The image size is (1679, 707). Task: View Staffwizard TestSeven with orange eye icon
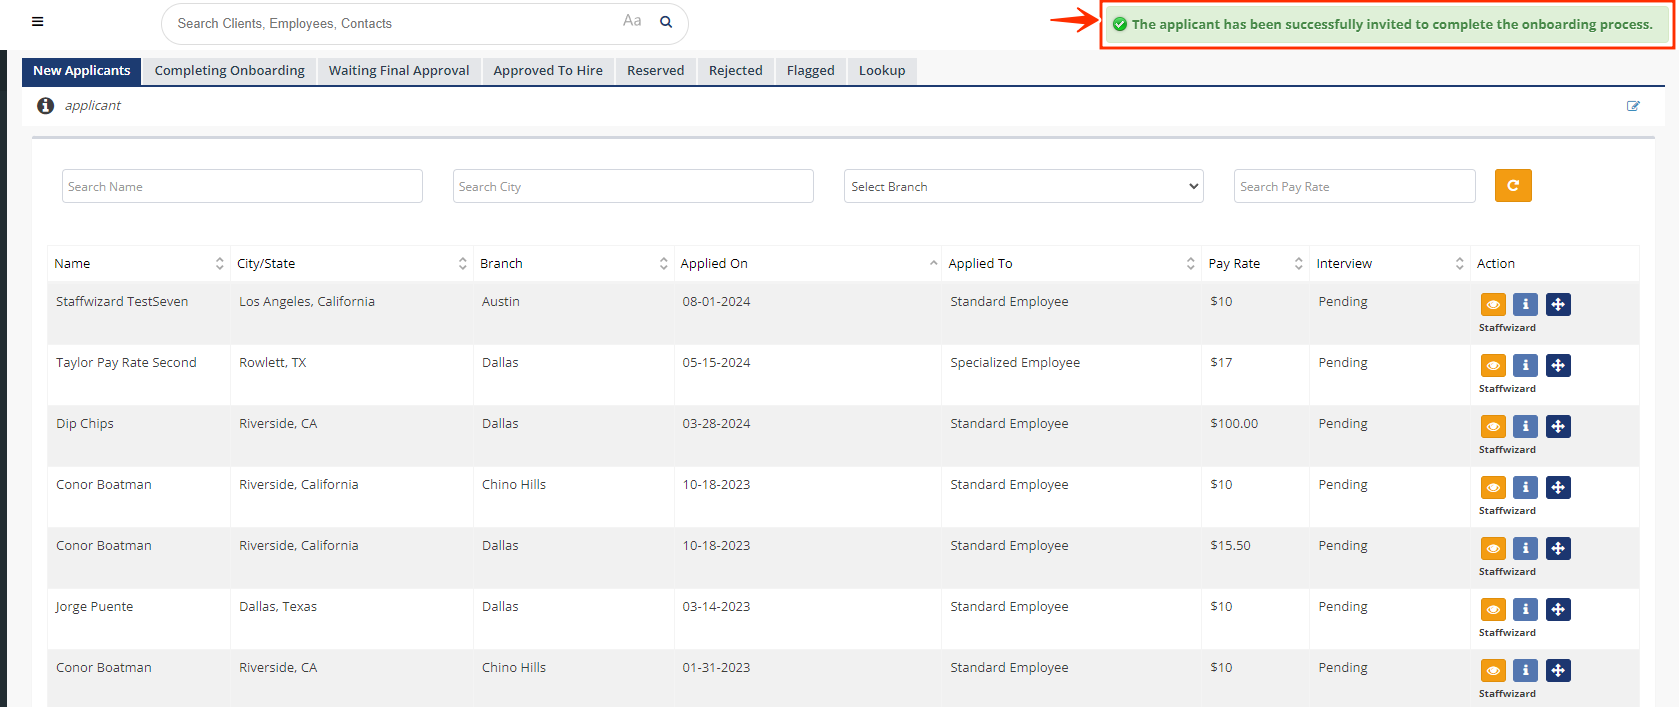pyautogui.click(x=1492, y=305)
